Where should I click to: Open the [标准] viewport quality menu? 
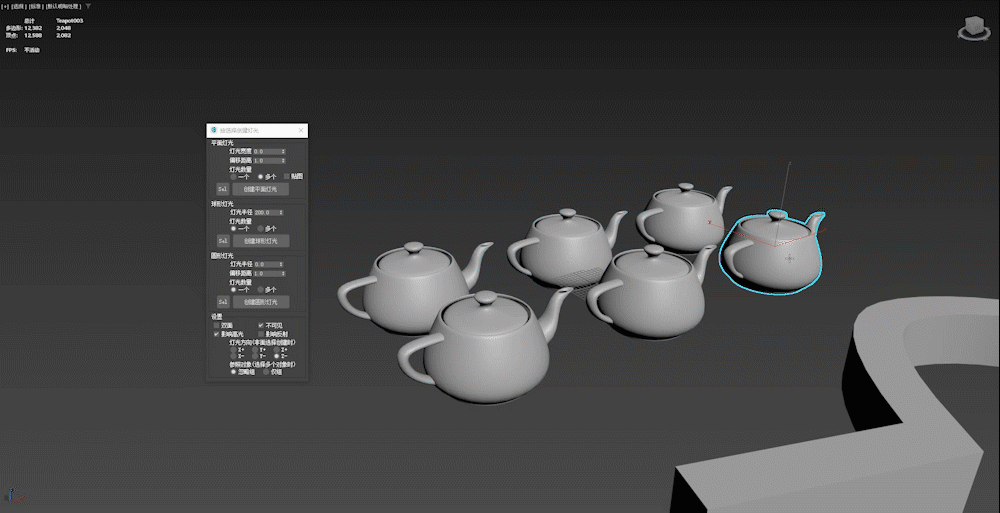click(35, 6)
